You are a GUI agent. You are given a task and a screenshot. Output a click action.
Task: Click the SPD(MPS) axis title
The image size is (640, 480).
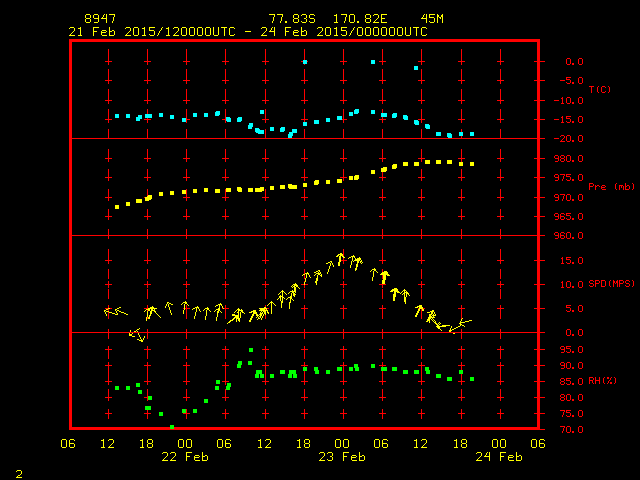[x=611, y=283]
